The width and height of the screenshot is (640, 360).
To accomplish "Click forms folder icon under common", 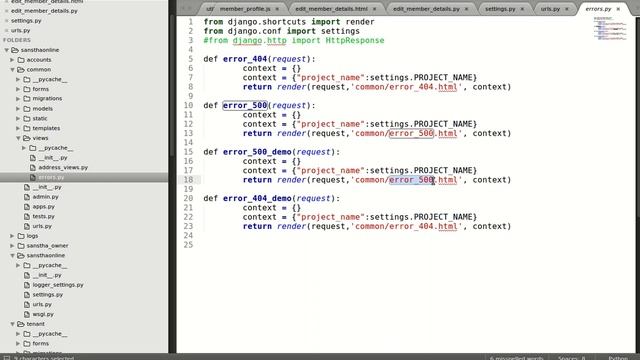I will (x=27, y=89).
